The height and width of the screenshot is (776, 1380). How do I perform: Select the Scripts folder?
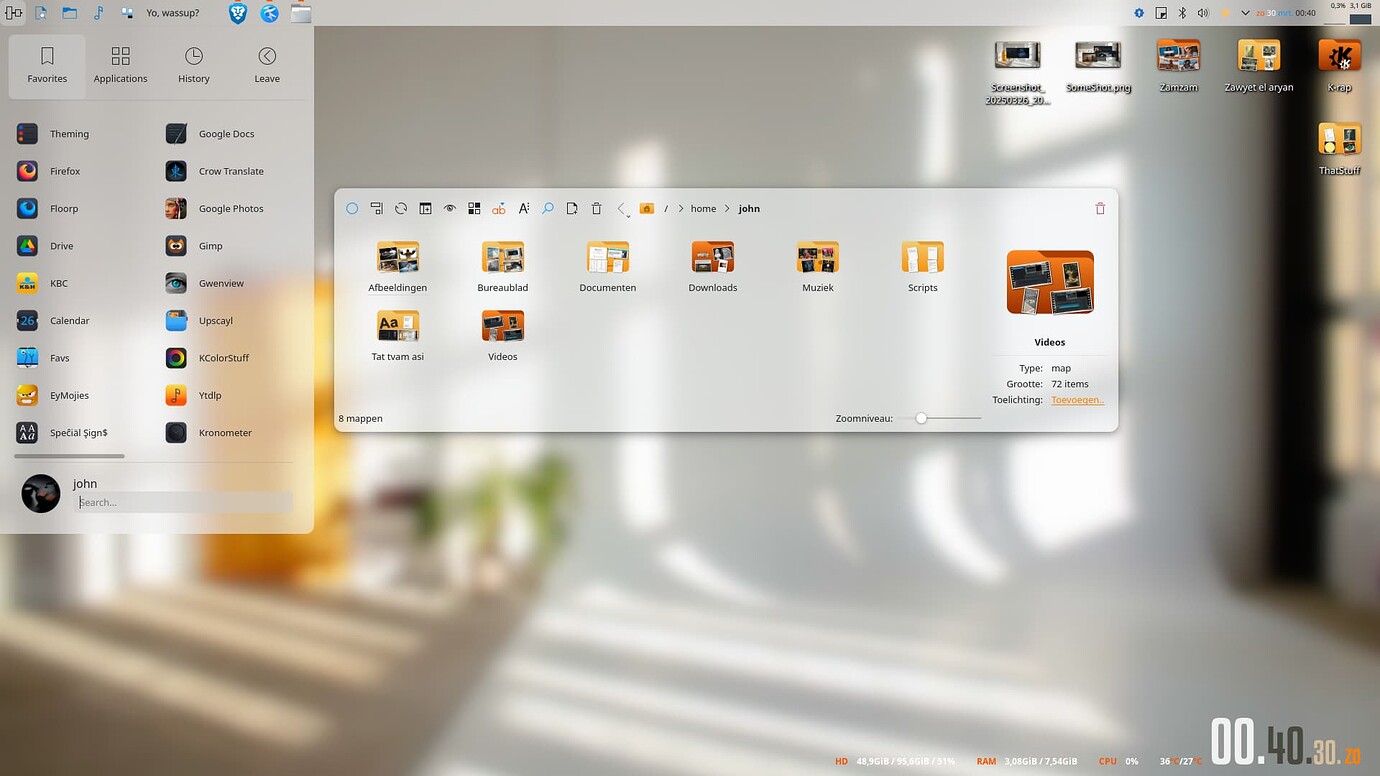(x=922, y=267)
